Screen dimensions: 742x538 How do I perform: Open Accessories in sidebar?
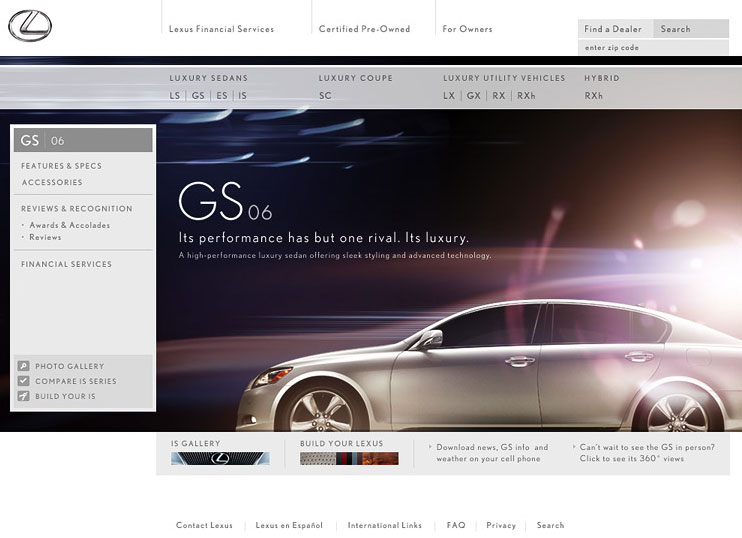pos(52,182)
